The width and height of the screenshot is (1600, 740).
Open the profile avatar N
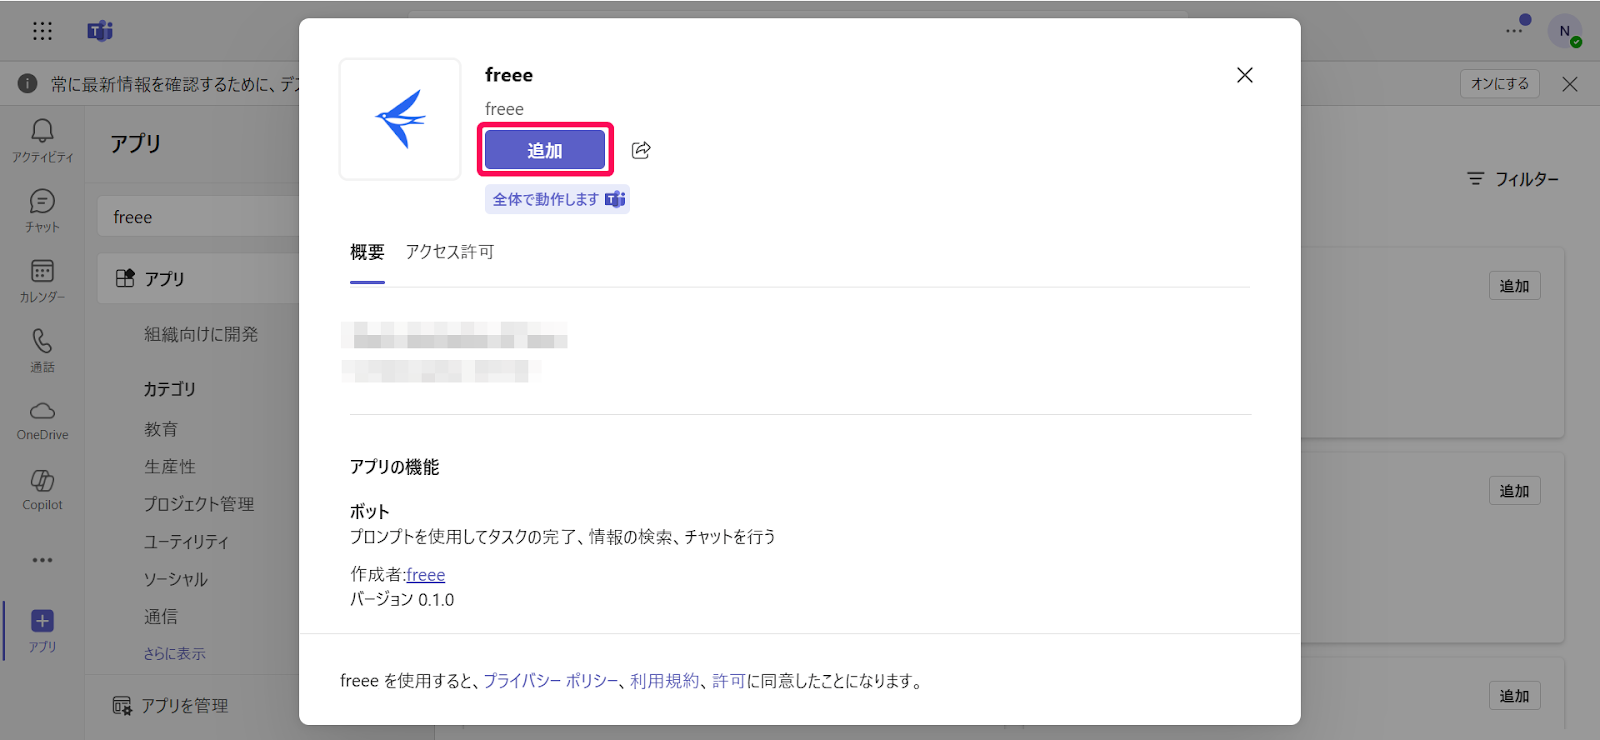pos(1565,31)
